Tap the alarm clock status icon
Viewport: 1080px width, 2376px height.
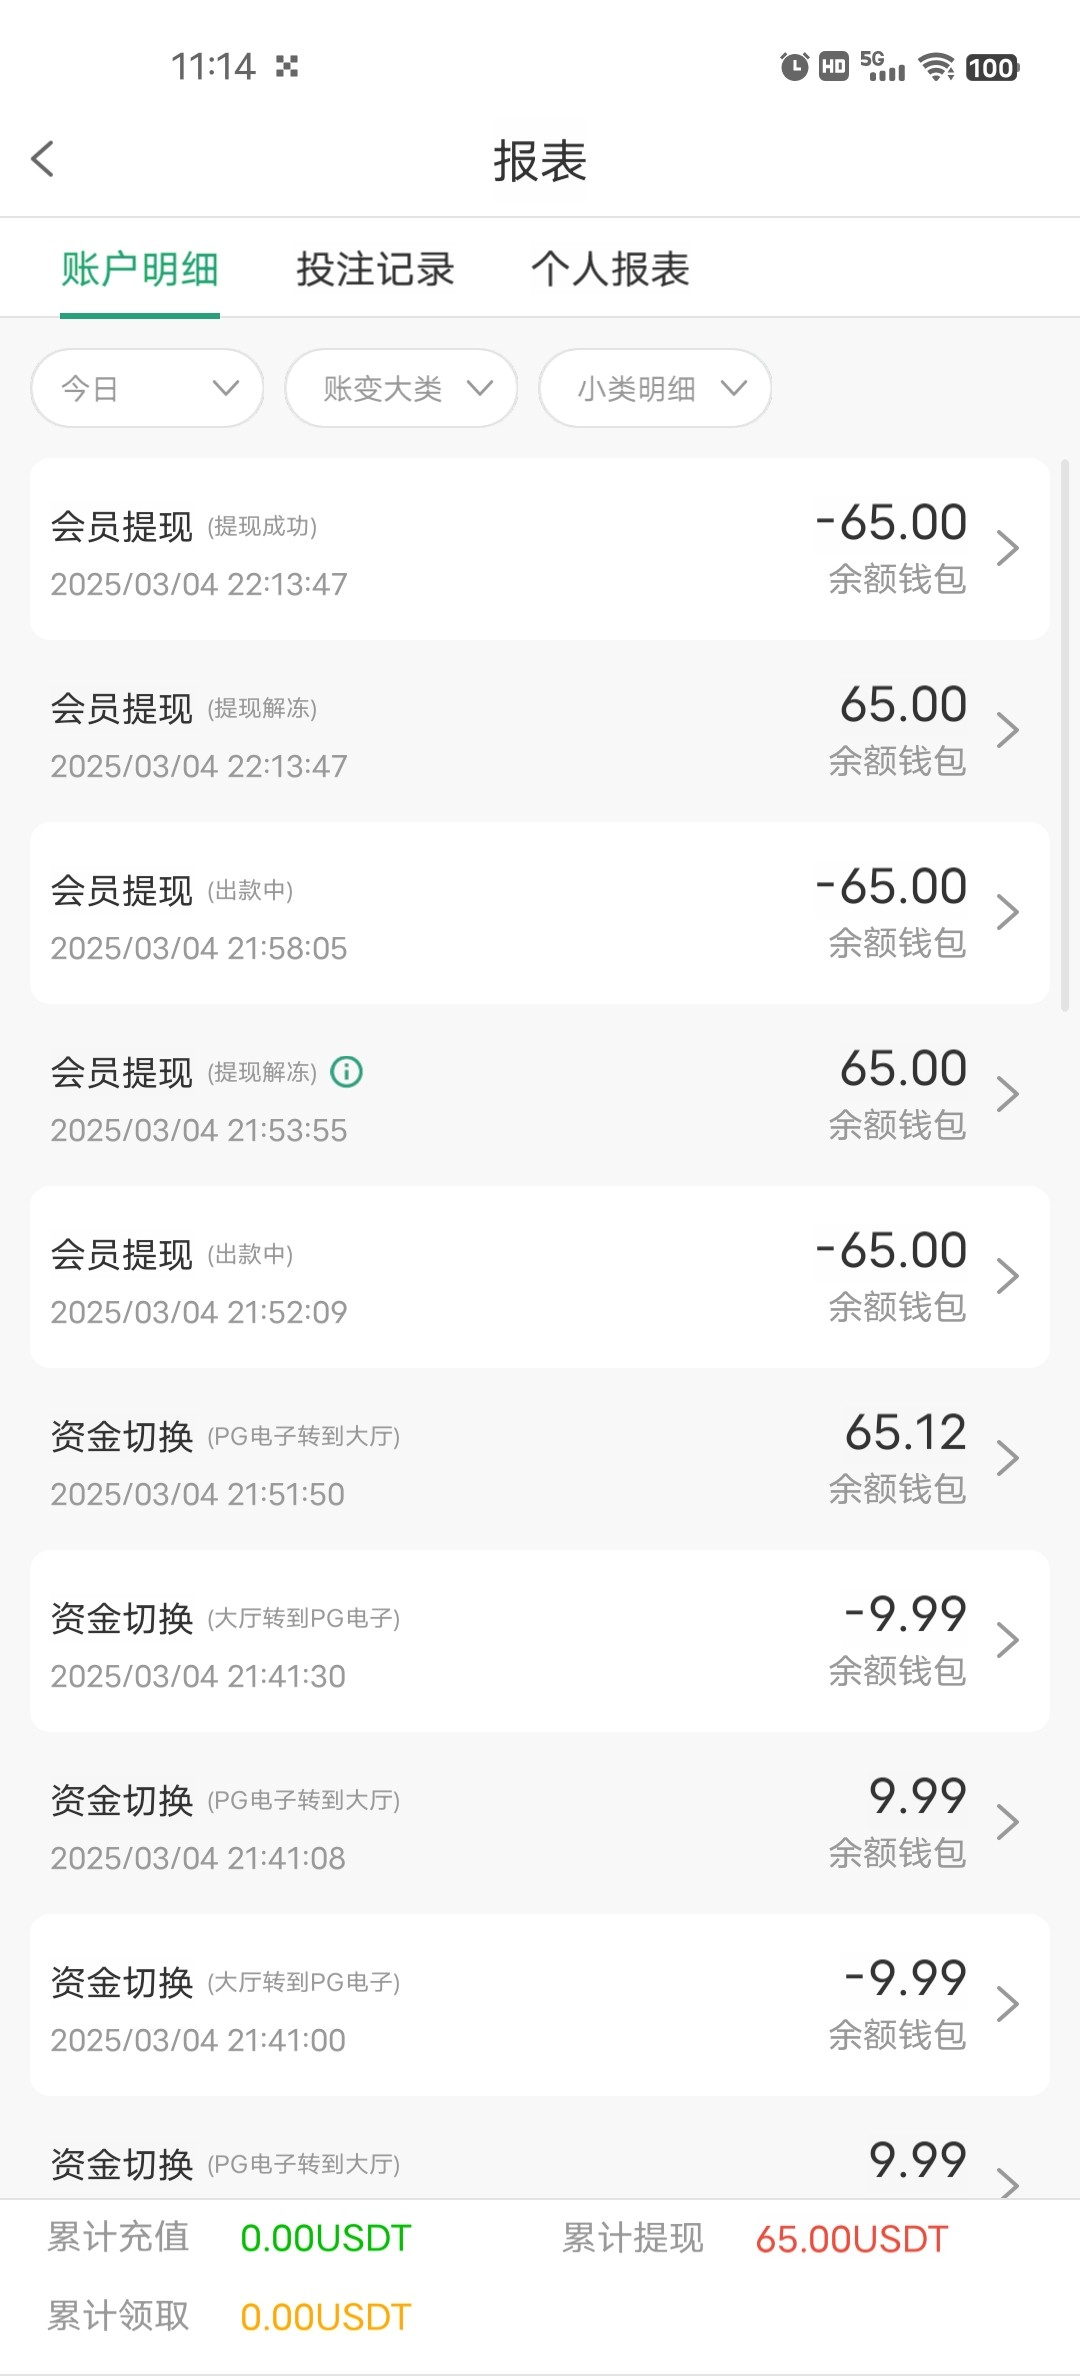(x=794, y=67)
